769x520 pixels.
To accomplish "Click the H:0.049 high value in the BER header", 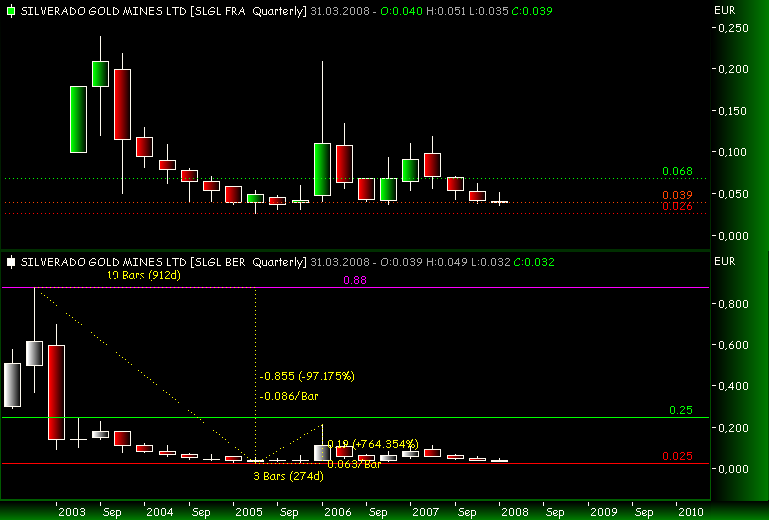I will [x=447, y=262].
